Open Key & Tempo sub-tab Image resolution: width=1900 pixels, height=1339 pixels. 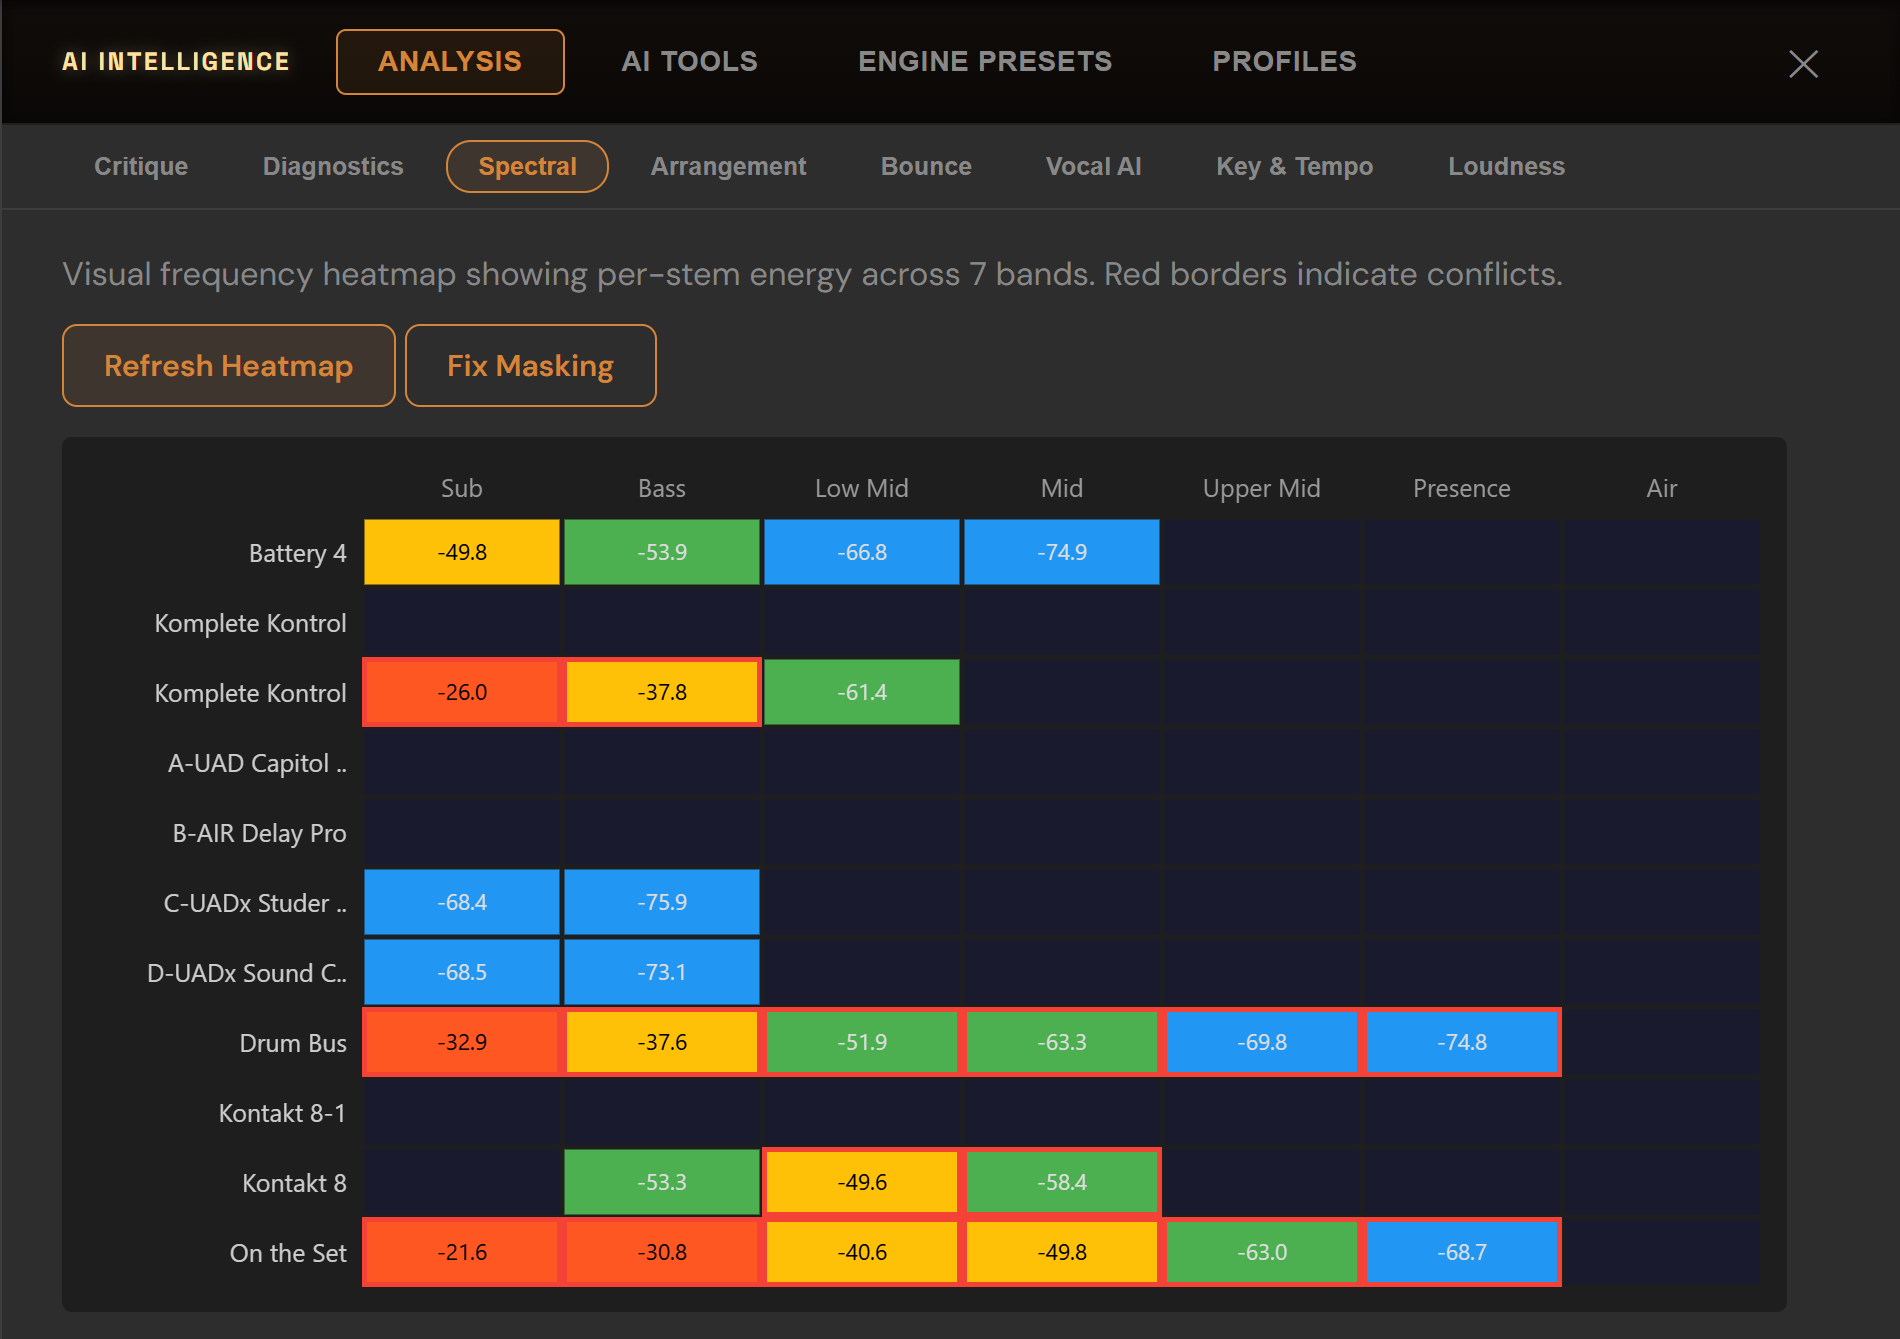(1294, 166)
